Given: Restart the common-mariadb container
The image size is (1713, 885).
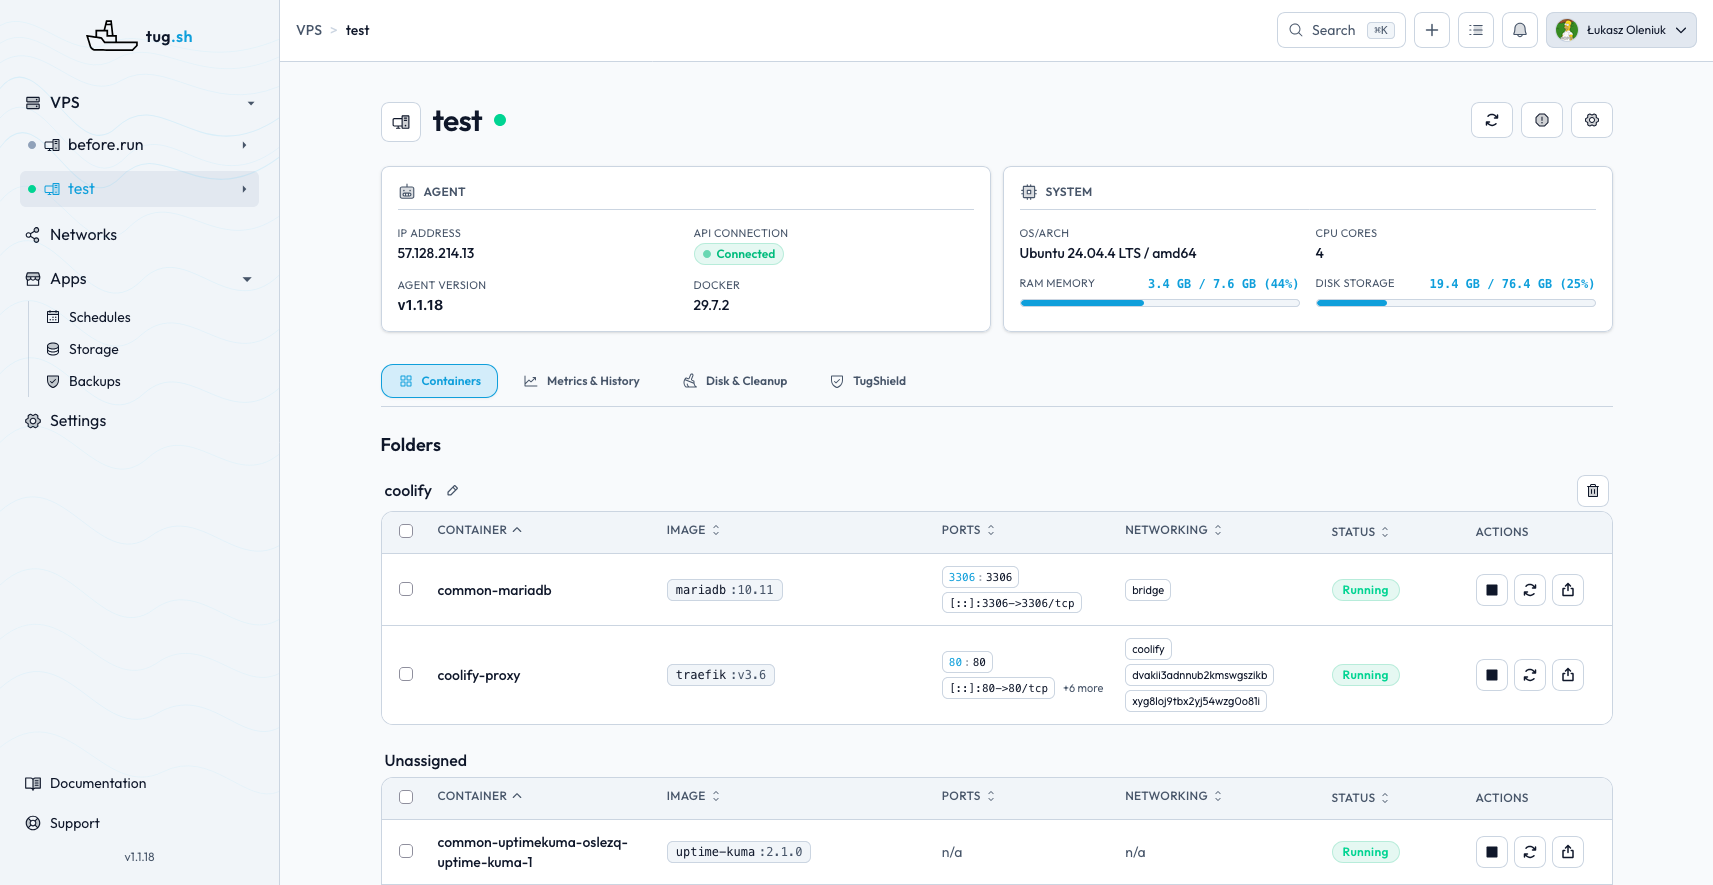Looking at the screenshot, I should [1529, 590].
